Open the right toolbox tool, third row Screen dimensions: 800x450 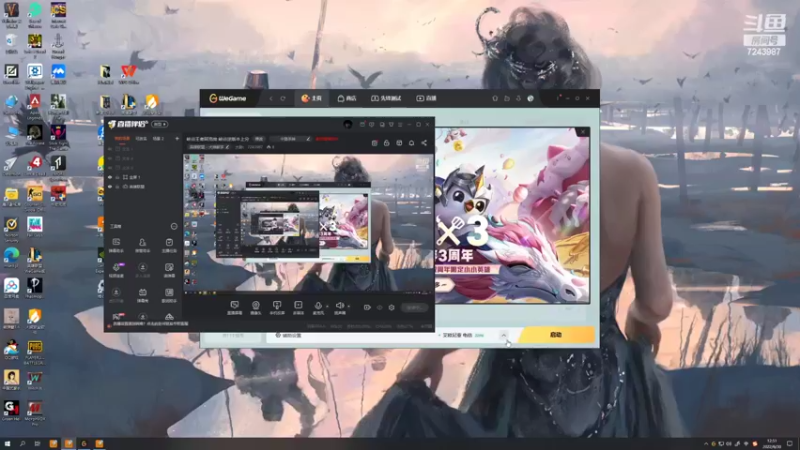(x=169, y=294)
